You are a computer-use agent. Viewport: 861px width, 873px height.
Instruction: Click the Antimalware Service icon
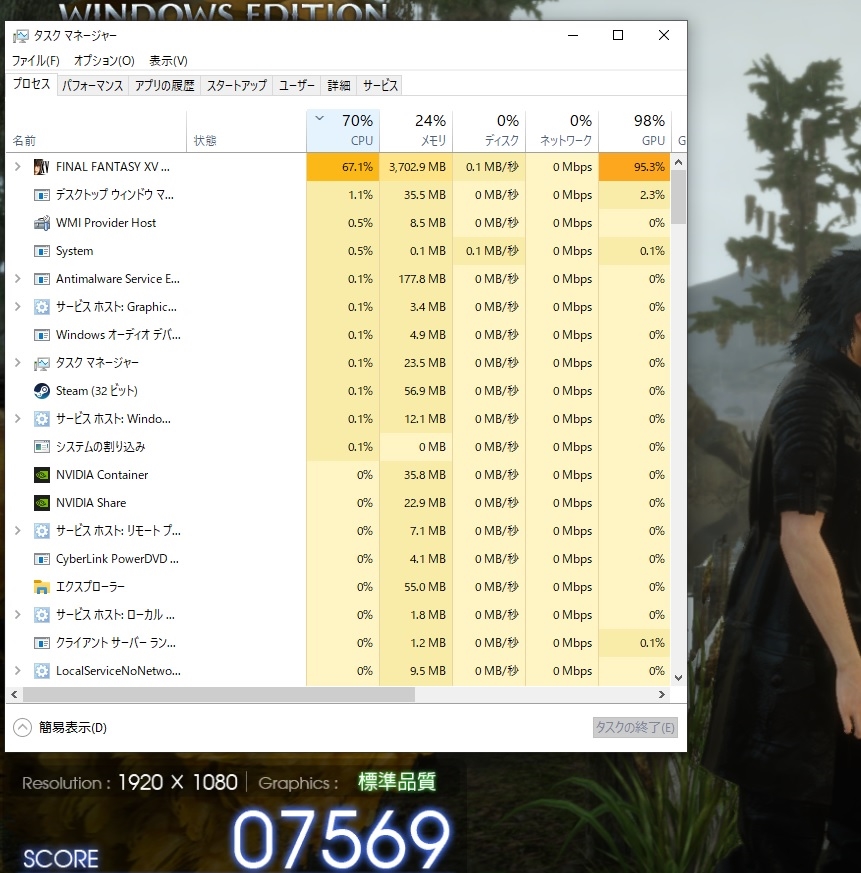42,279
